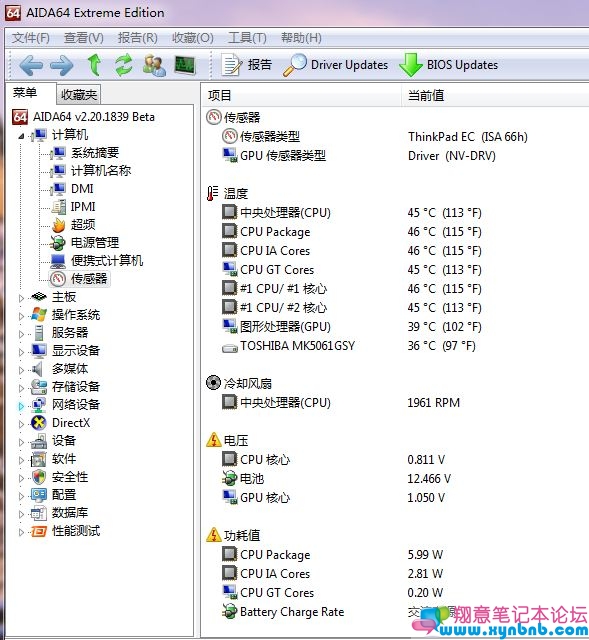
Task: Open Driver Updates search
Action: 336,65
